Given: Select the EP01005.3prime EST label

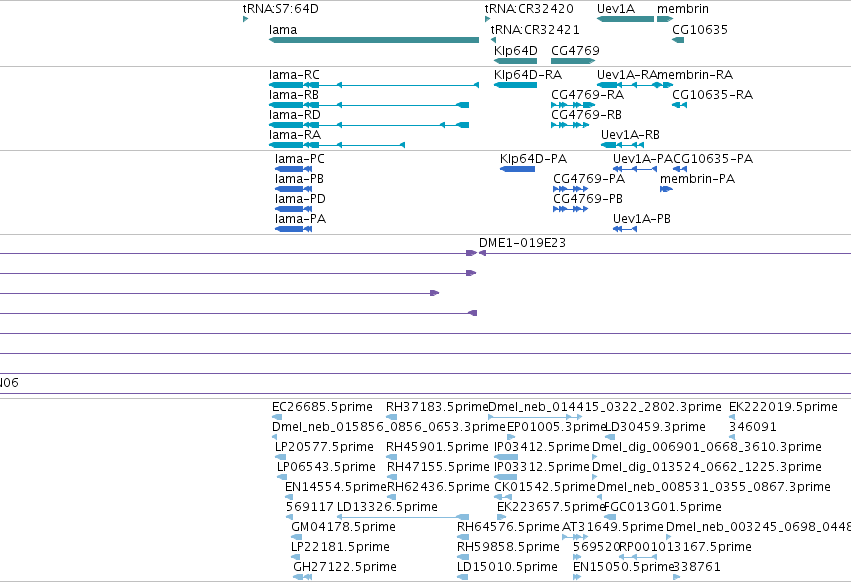Looking at the screenshot, I should [556, 427].
